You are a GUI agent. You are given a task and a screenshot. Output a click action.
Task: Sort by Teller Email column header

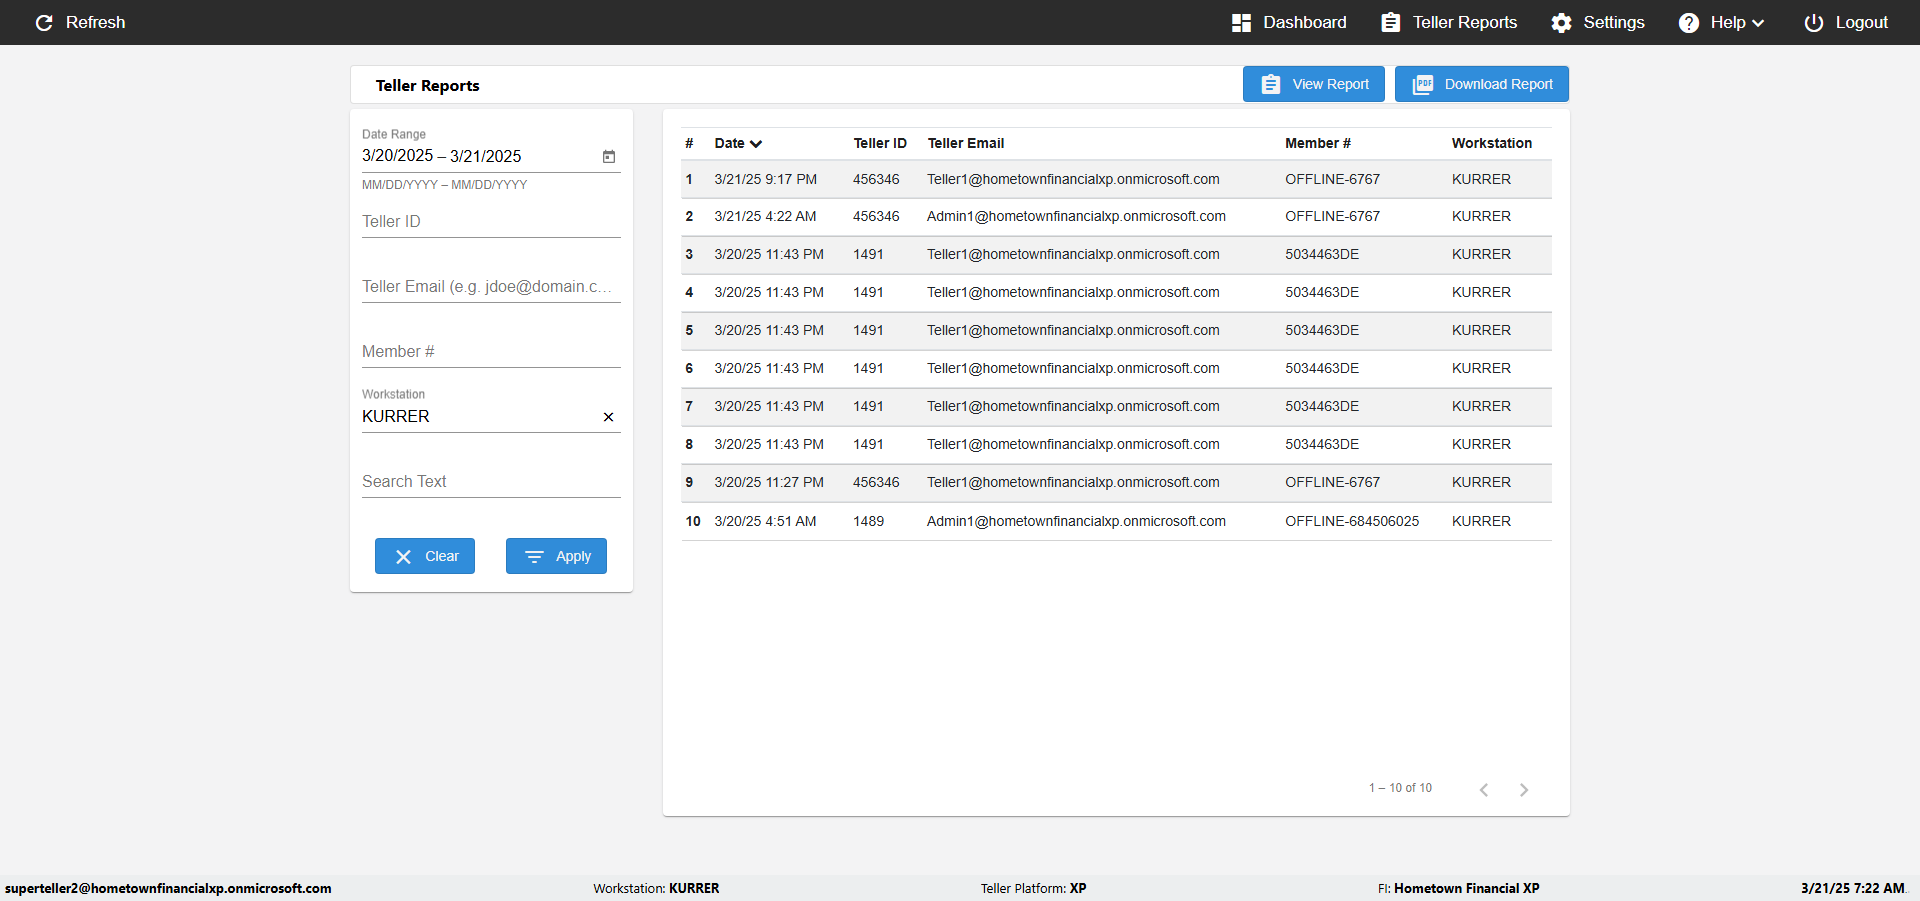pyautogui.click(x=965, y=143)
